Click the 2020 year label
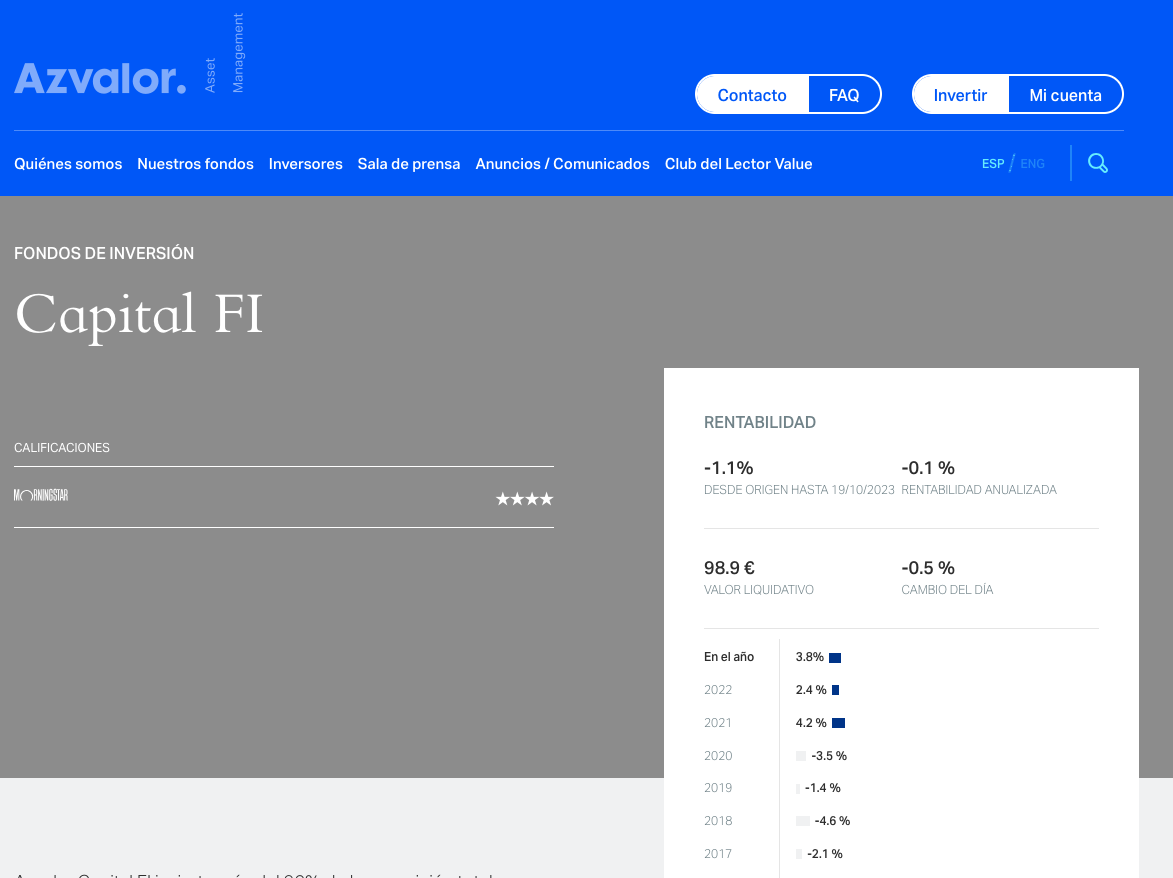1173x878 pixels. (718, 755)
